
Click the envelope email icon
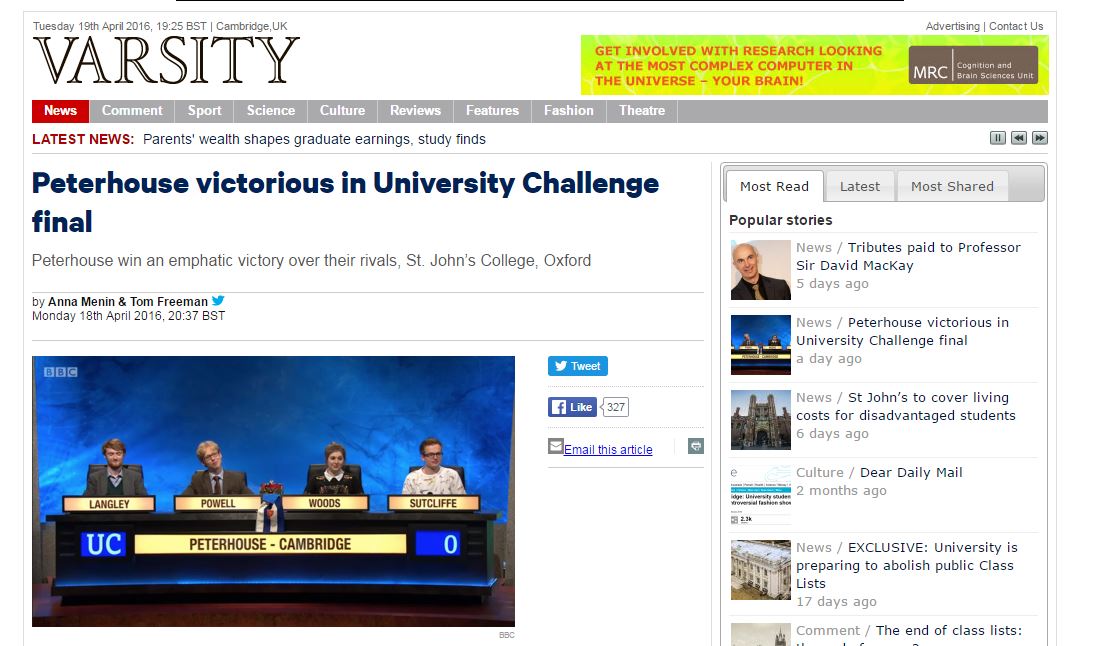click(556, 446)
